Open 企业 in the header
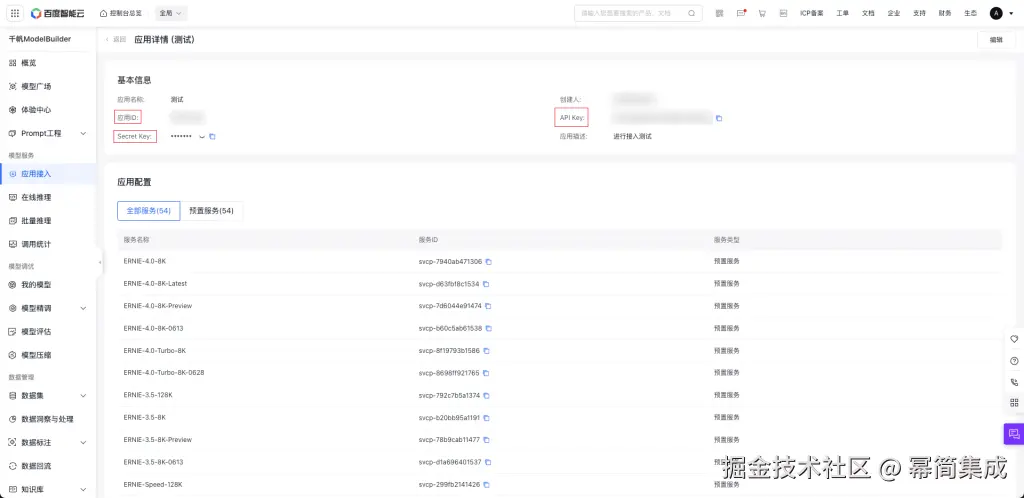Viewport: 1024px width, 498px height. point(893,13)
